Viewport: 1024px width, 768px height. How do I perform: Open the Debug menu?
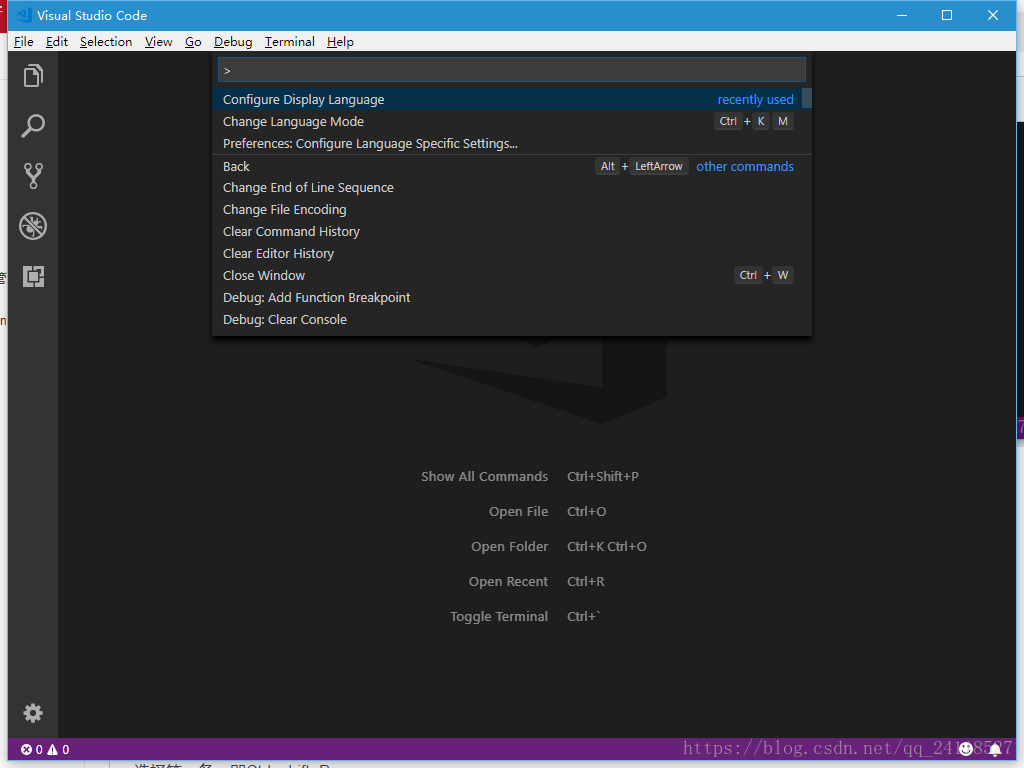[233, 42]
